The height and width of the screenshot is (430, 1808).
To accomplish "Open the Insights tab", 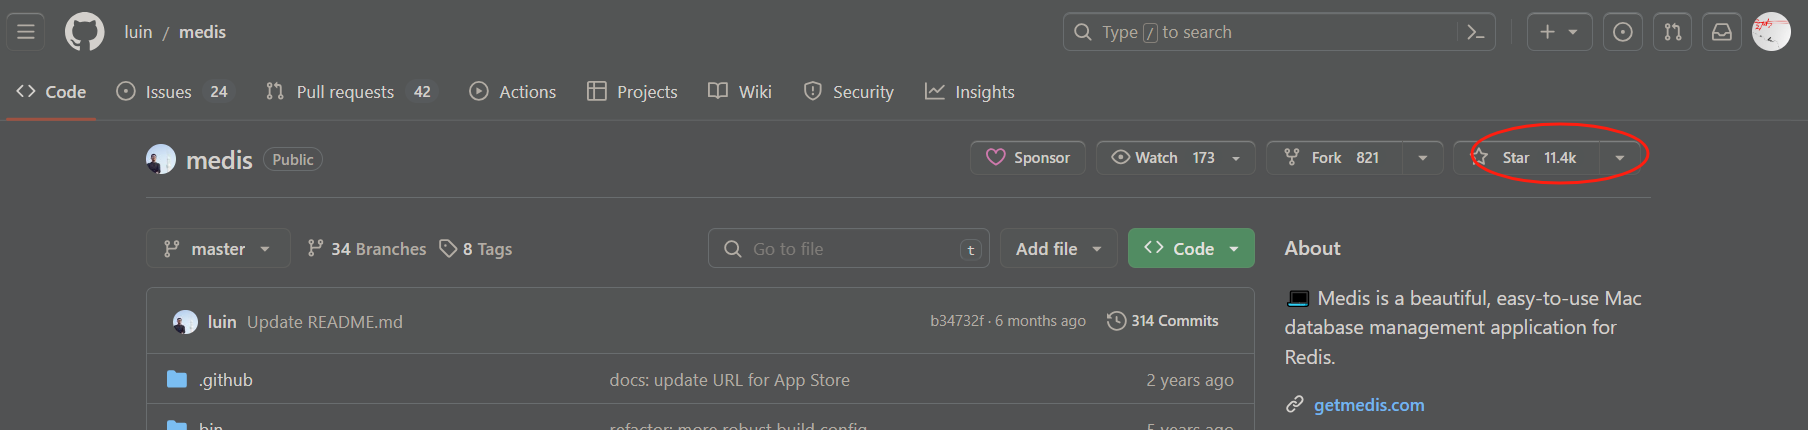I will (970, 92).
